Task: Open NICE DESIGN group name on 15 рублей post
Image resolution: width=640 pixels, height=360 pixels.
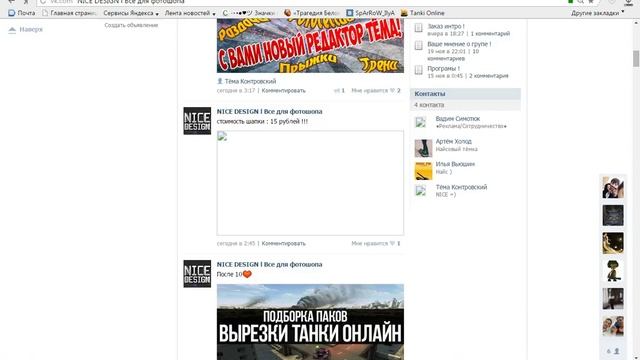Action: [269, 111]
